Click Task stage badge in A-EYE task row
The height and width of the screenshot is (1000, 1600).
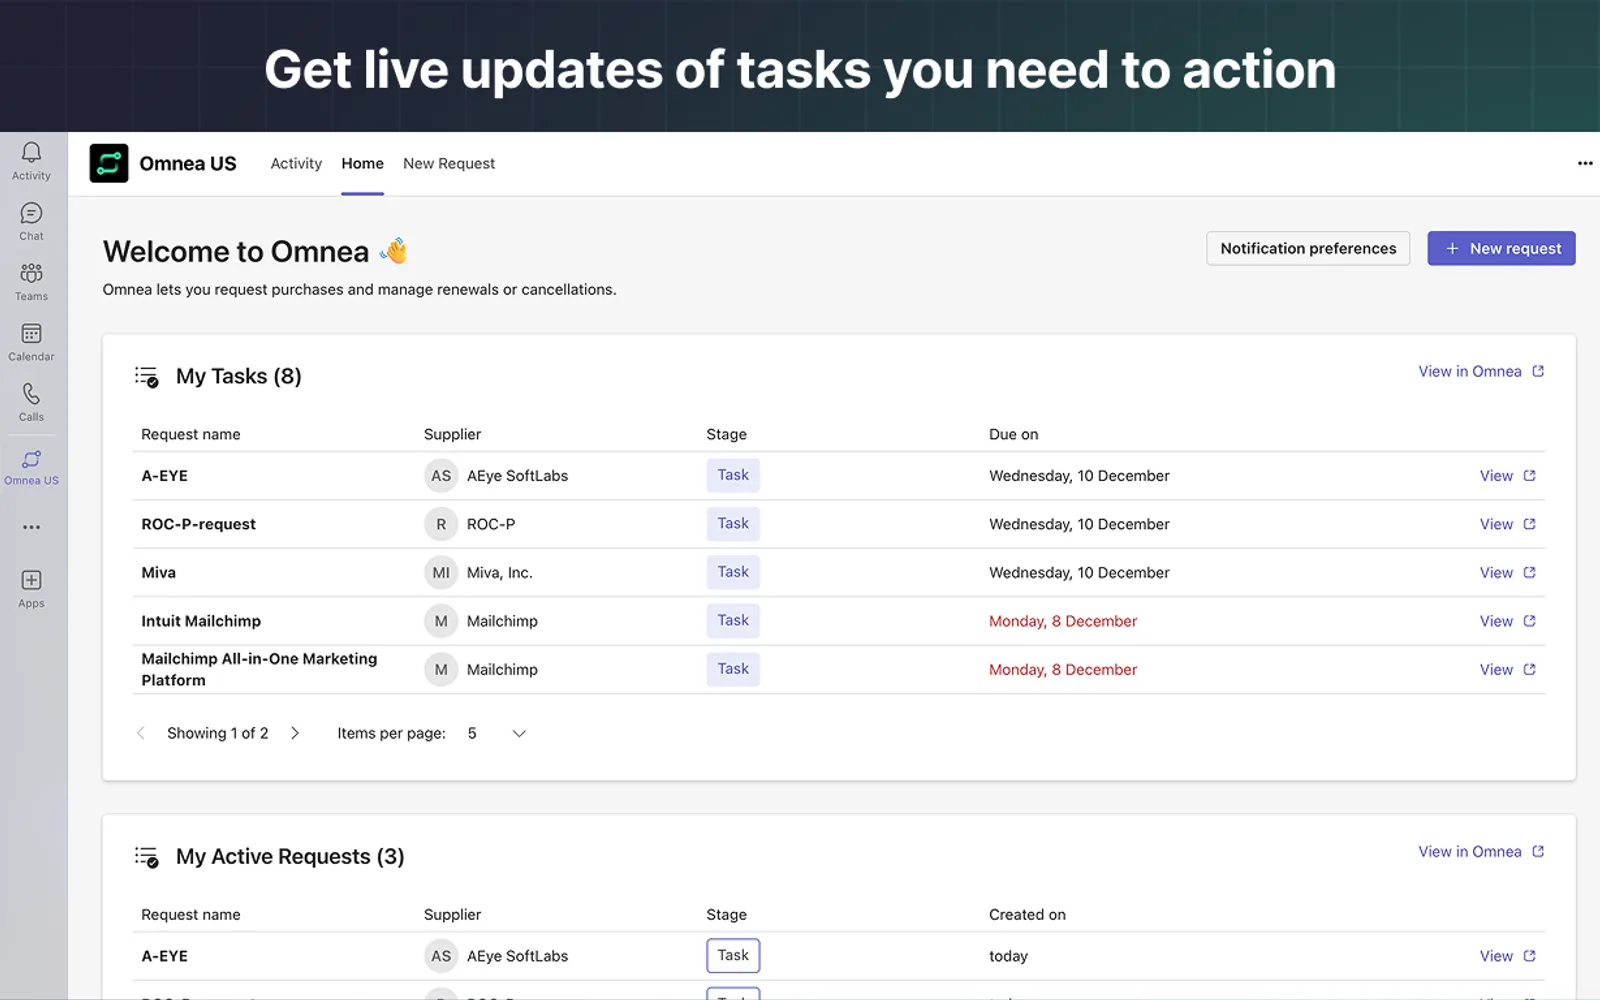[733, 475]
